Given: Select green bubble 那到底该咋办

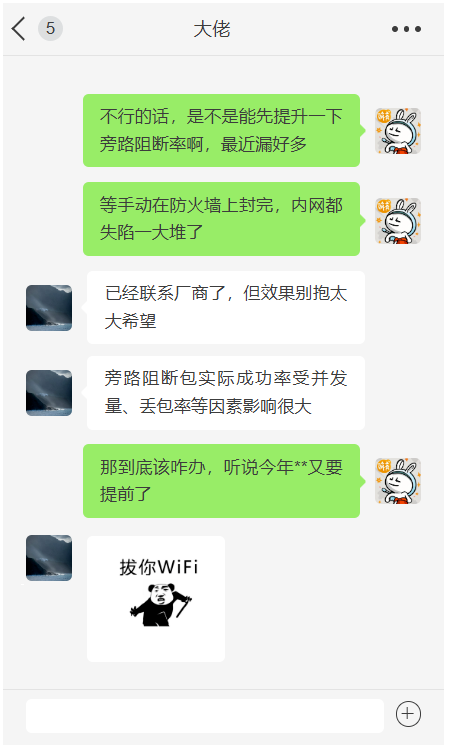Looking at the screenshot, I should (x=221, y=481).
